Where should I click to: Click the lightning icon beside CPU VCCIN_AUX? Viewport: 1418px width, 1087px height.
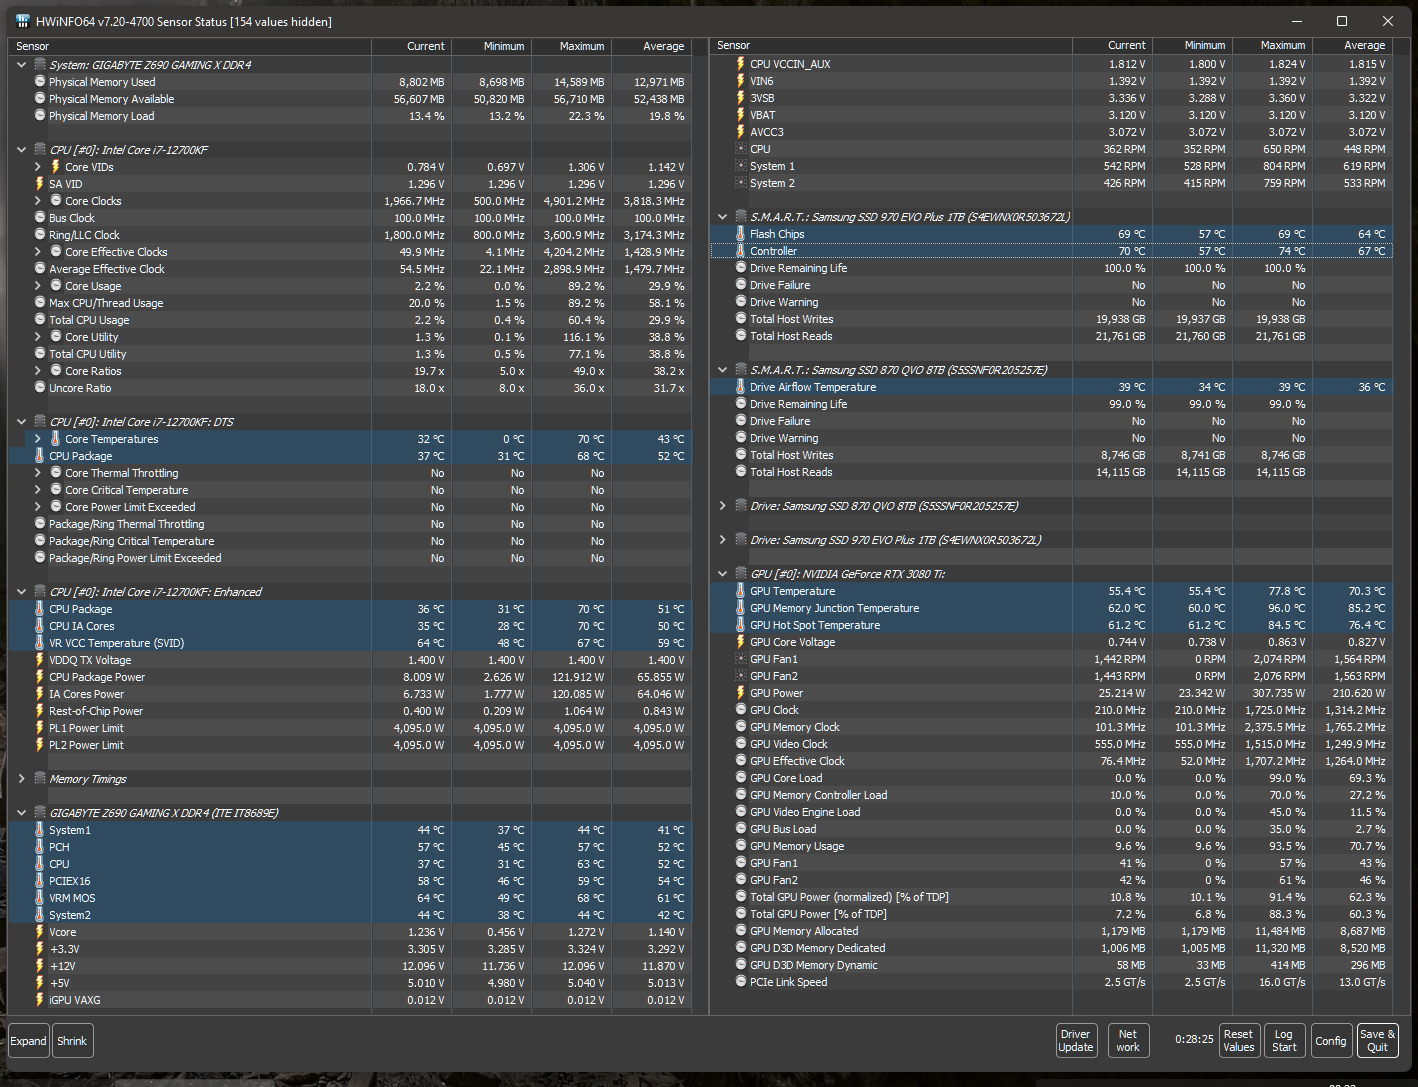741,64
